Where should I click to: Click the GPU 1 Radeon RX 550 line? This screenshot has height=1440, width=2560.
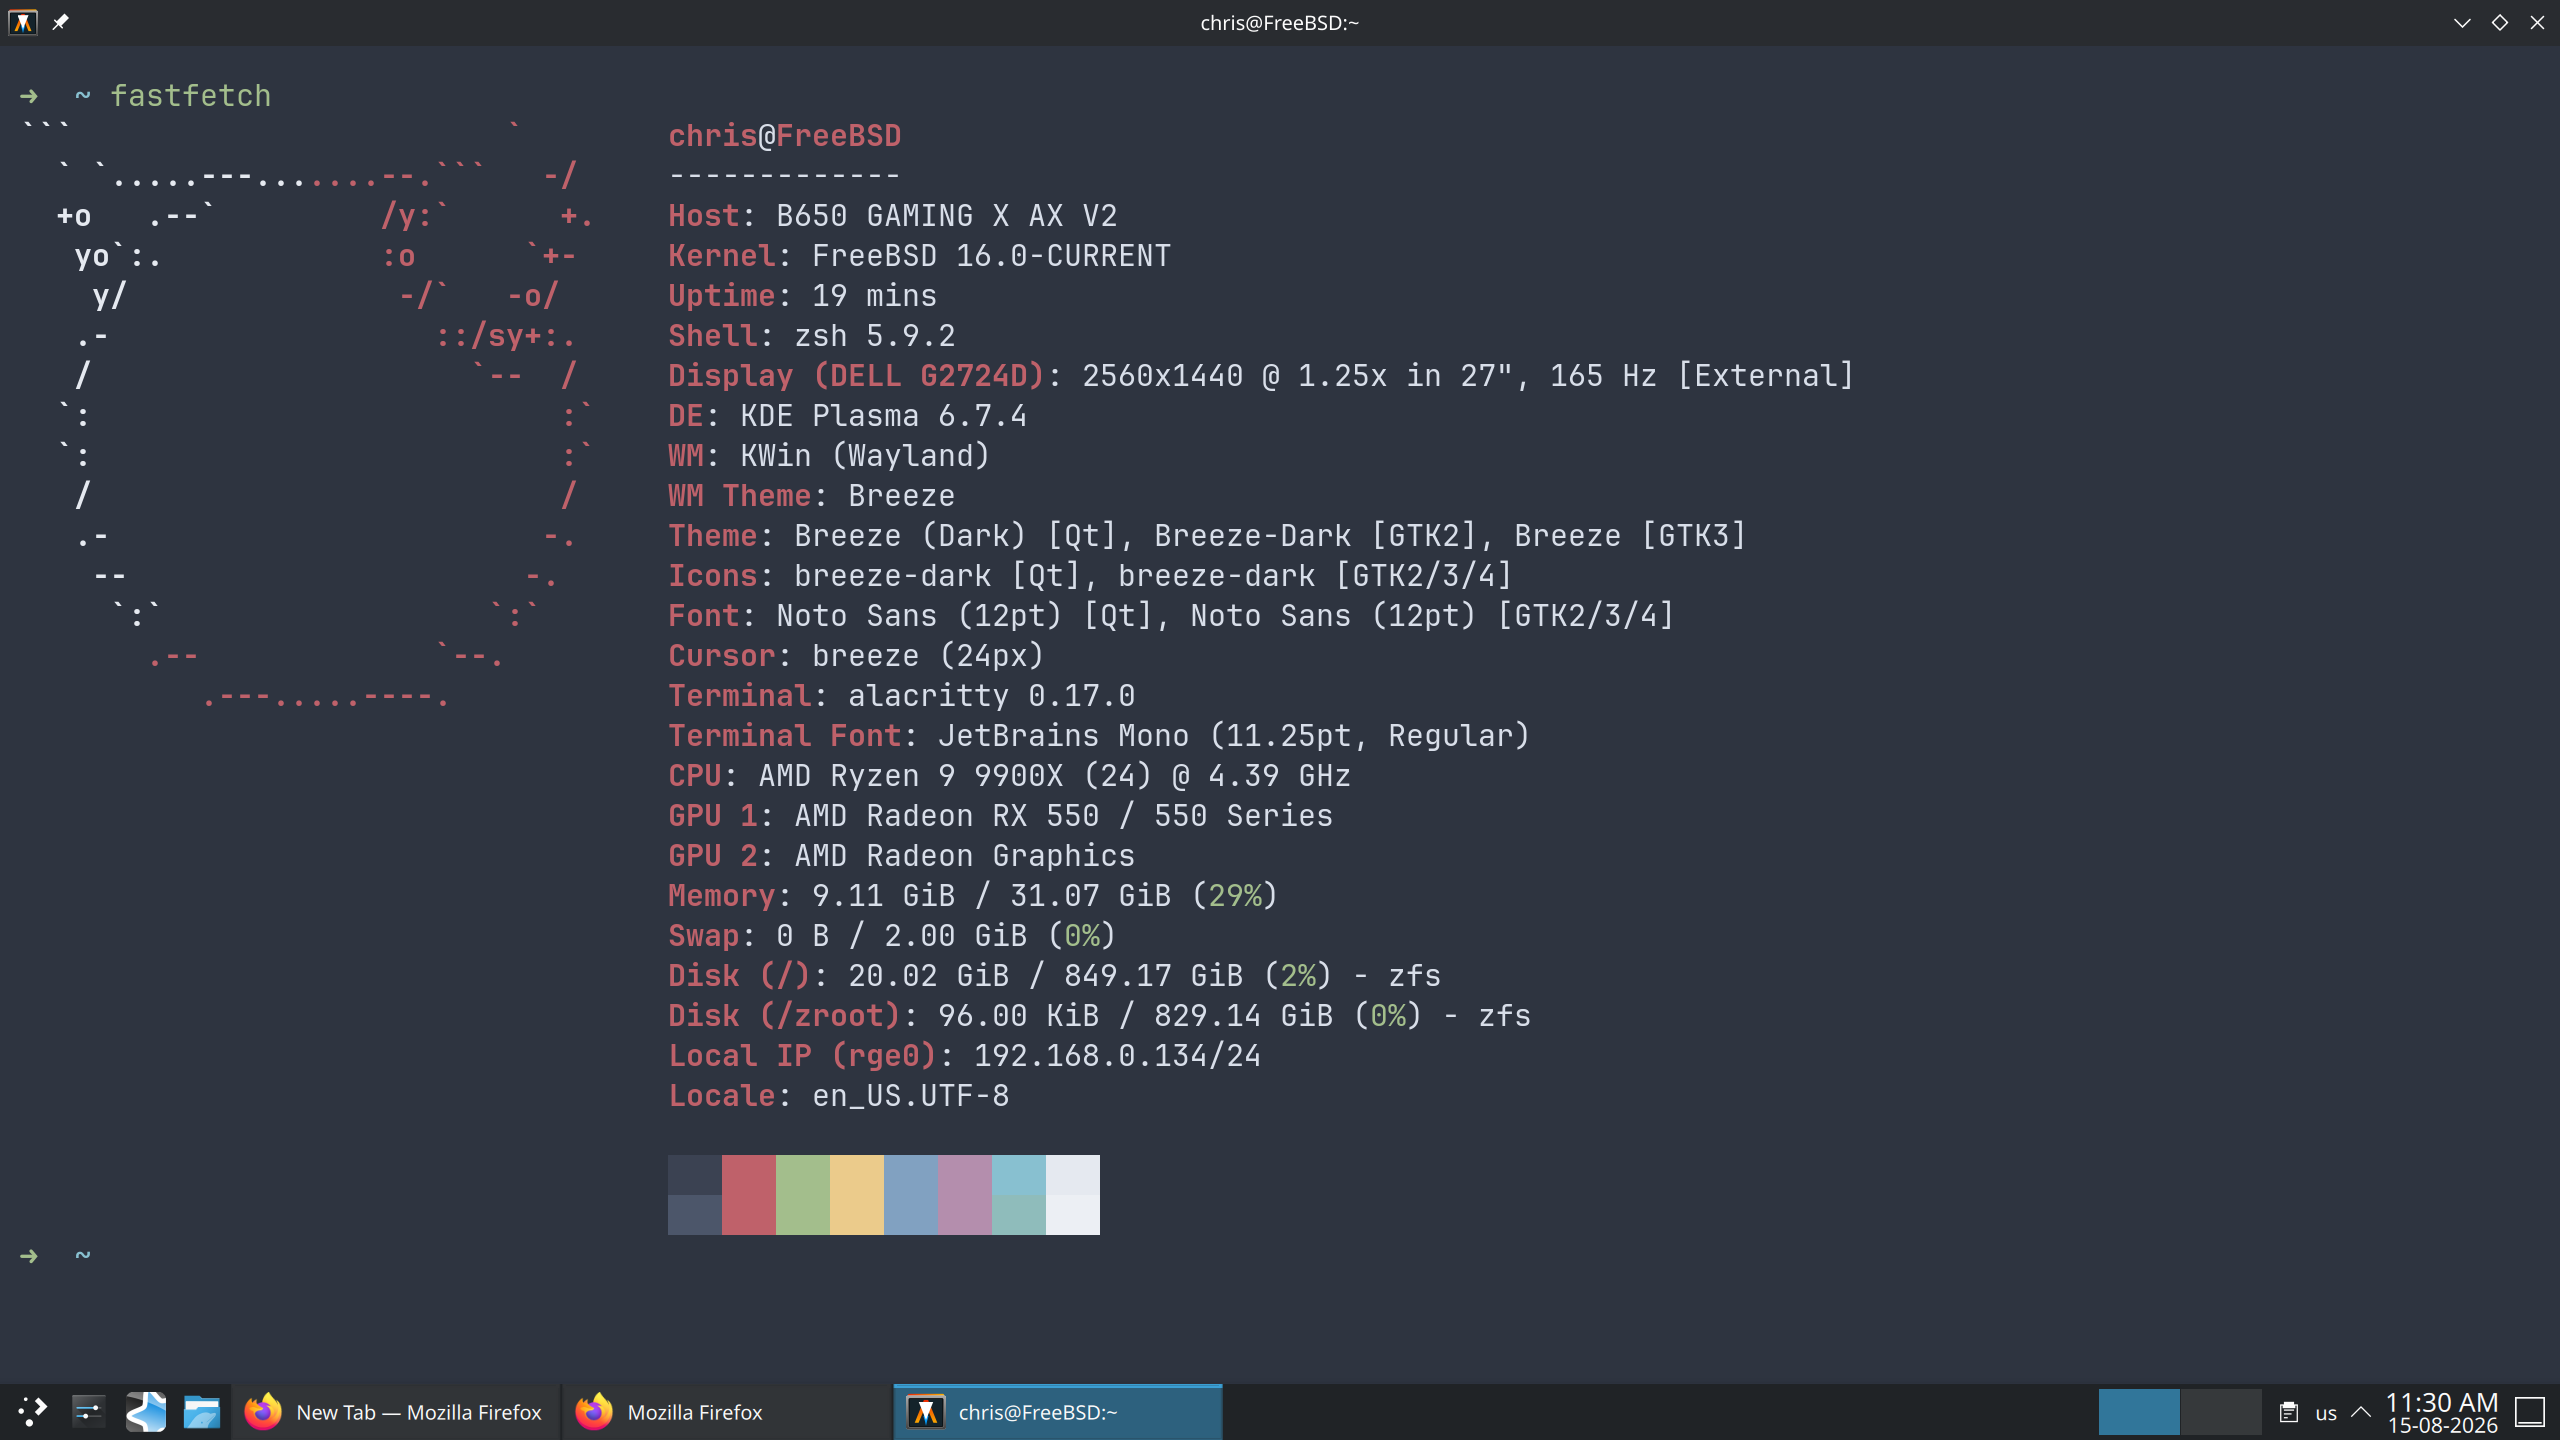pyautogui.click(x=1001, y=816)
